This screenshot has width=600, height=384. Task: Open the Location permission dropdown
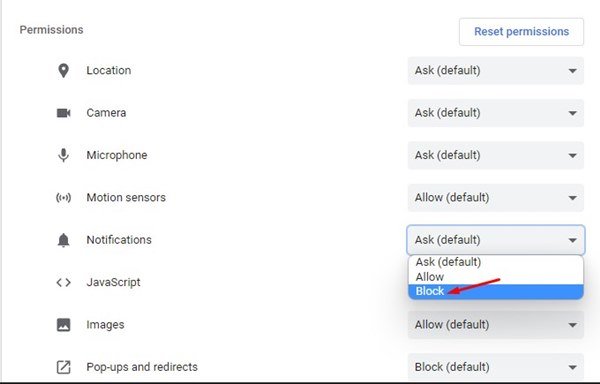point(496,71)
